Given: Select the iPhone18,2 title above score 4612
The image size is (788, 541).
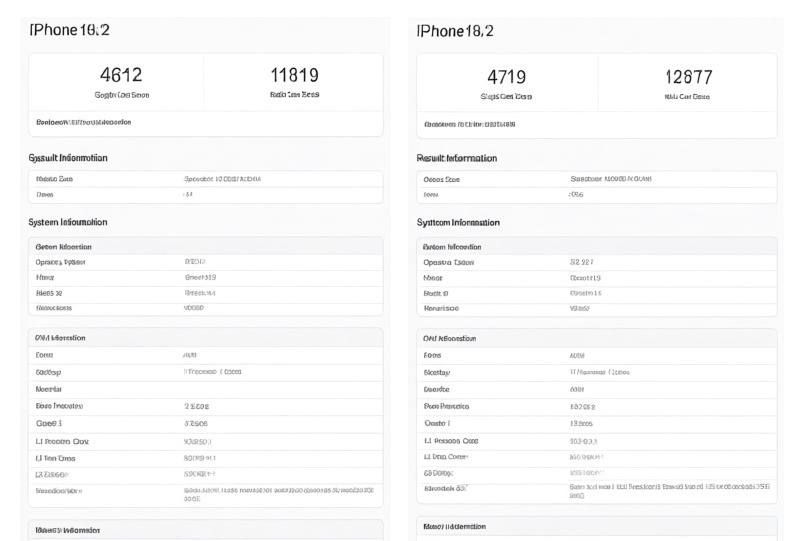Looking at the screenshot, I should [69, 30].
